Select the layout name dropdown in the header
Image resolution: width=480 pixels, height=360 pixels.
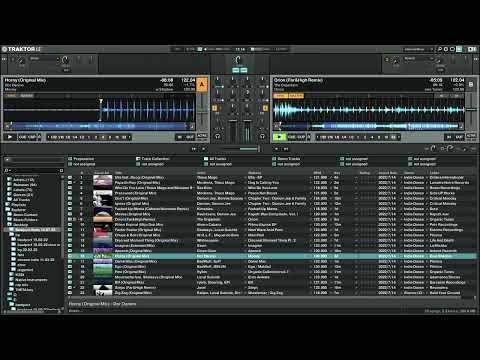point(418,49)
